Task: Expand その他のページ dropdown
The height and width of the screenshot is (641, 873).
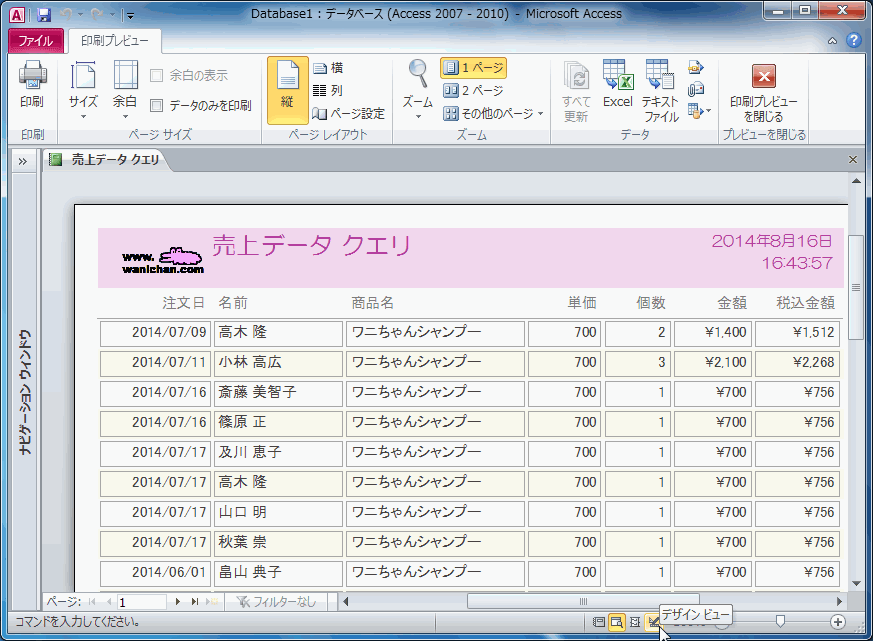Action: pos(493,114)
